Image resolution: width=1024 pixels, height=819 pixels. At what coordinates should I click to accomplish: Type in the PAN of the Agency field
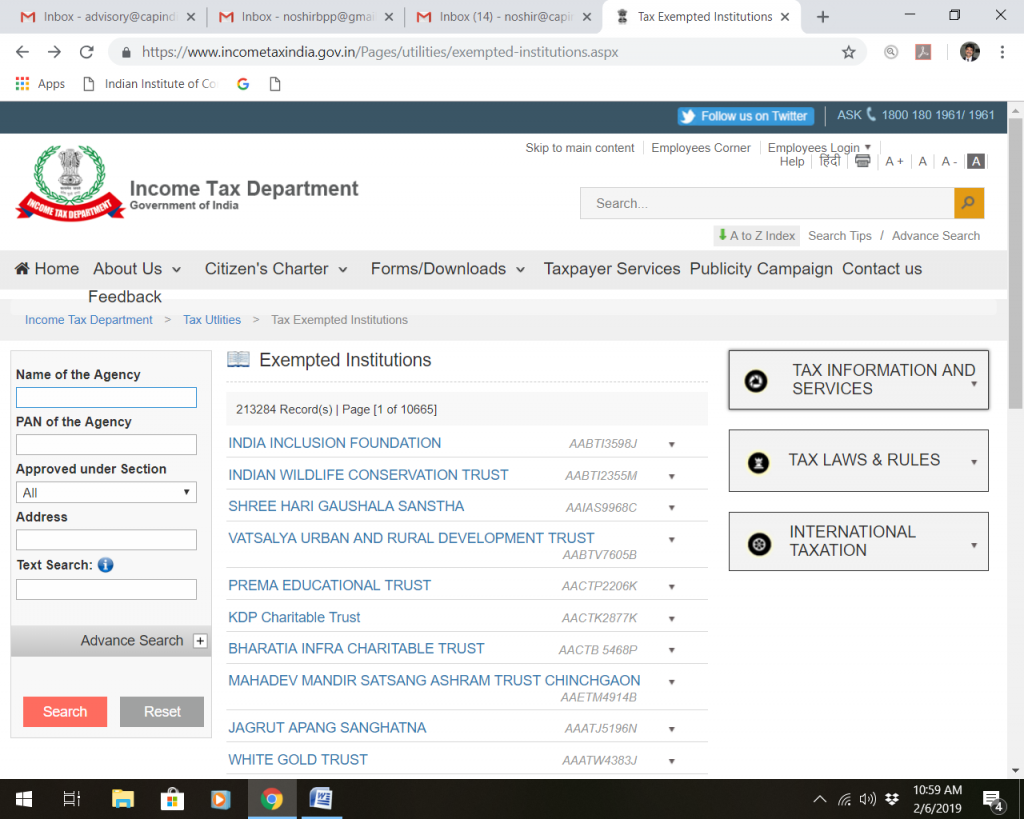[x=106, y=444]
